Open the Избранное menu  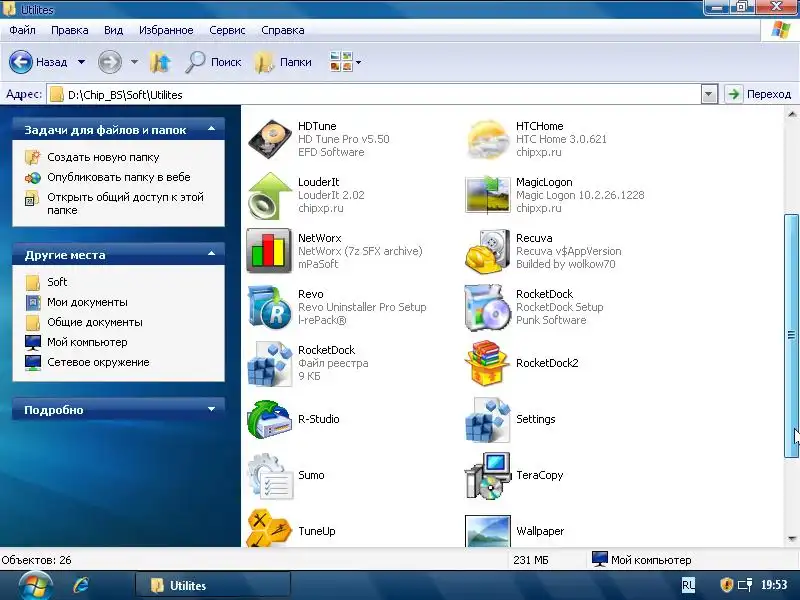click(x=166, y=30)
